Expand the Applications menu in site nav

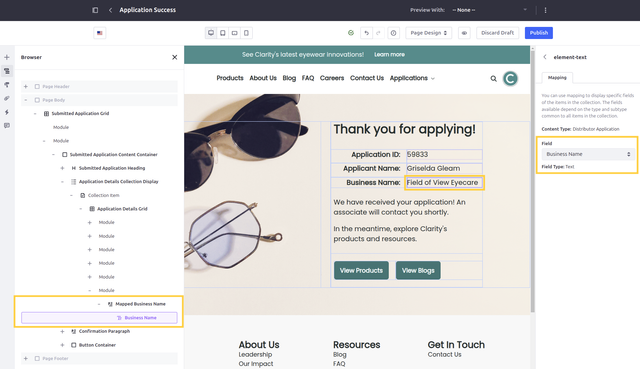(412, 78)
